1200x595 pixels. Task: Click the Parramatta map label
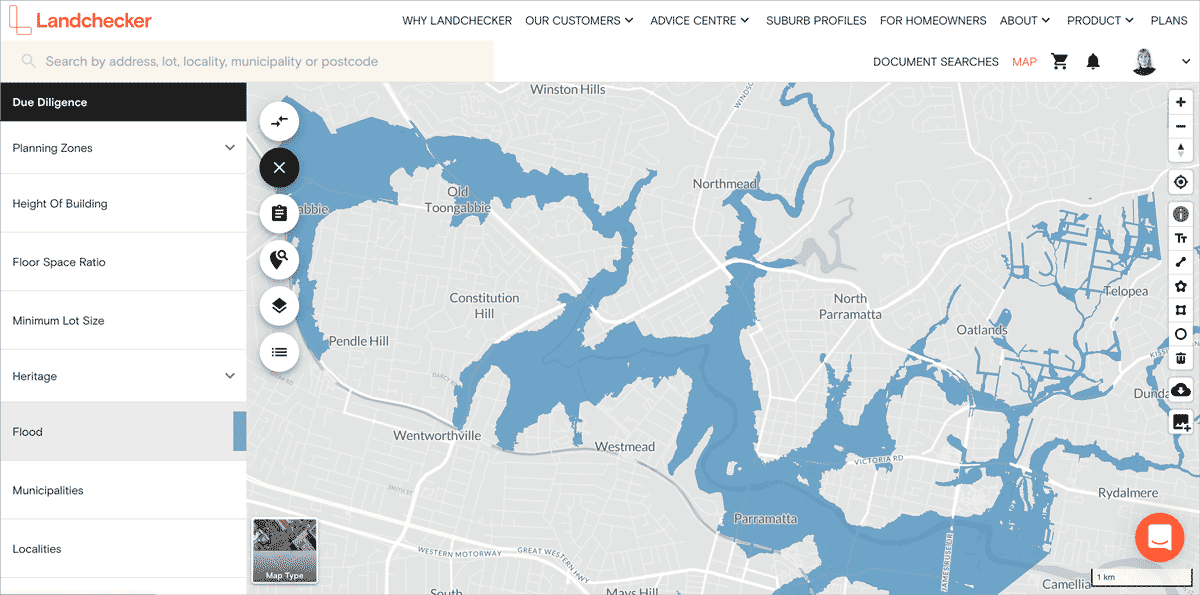pyautogui.click(x=765, y=519)
